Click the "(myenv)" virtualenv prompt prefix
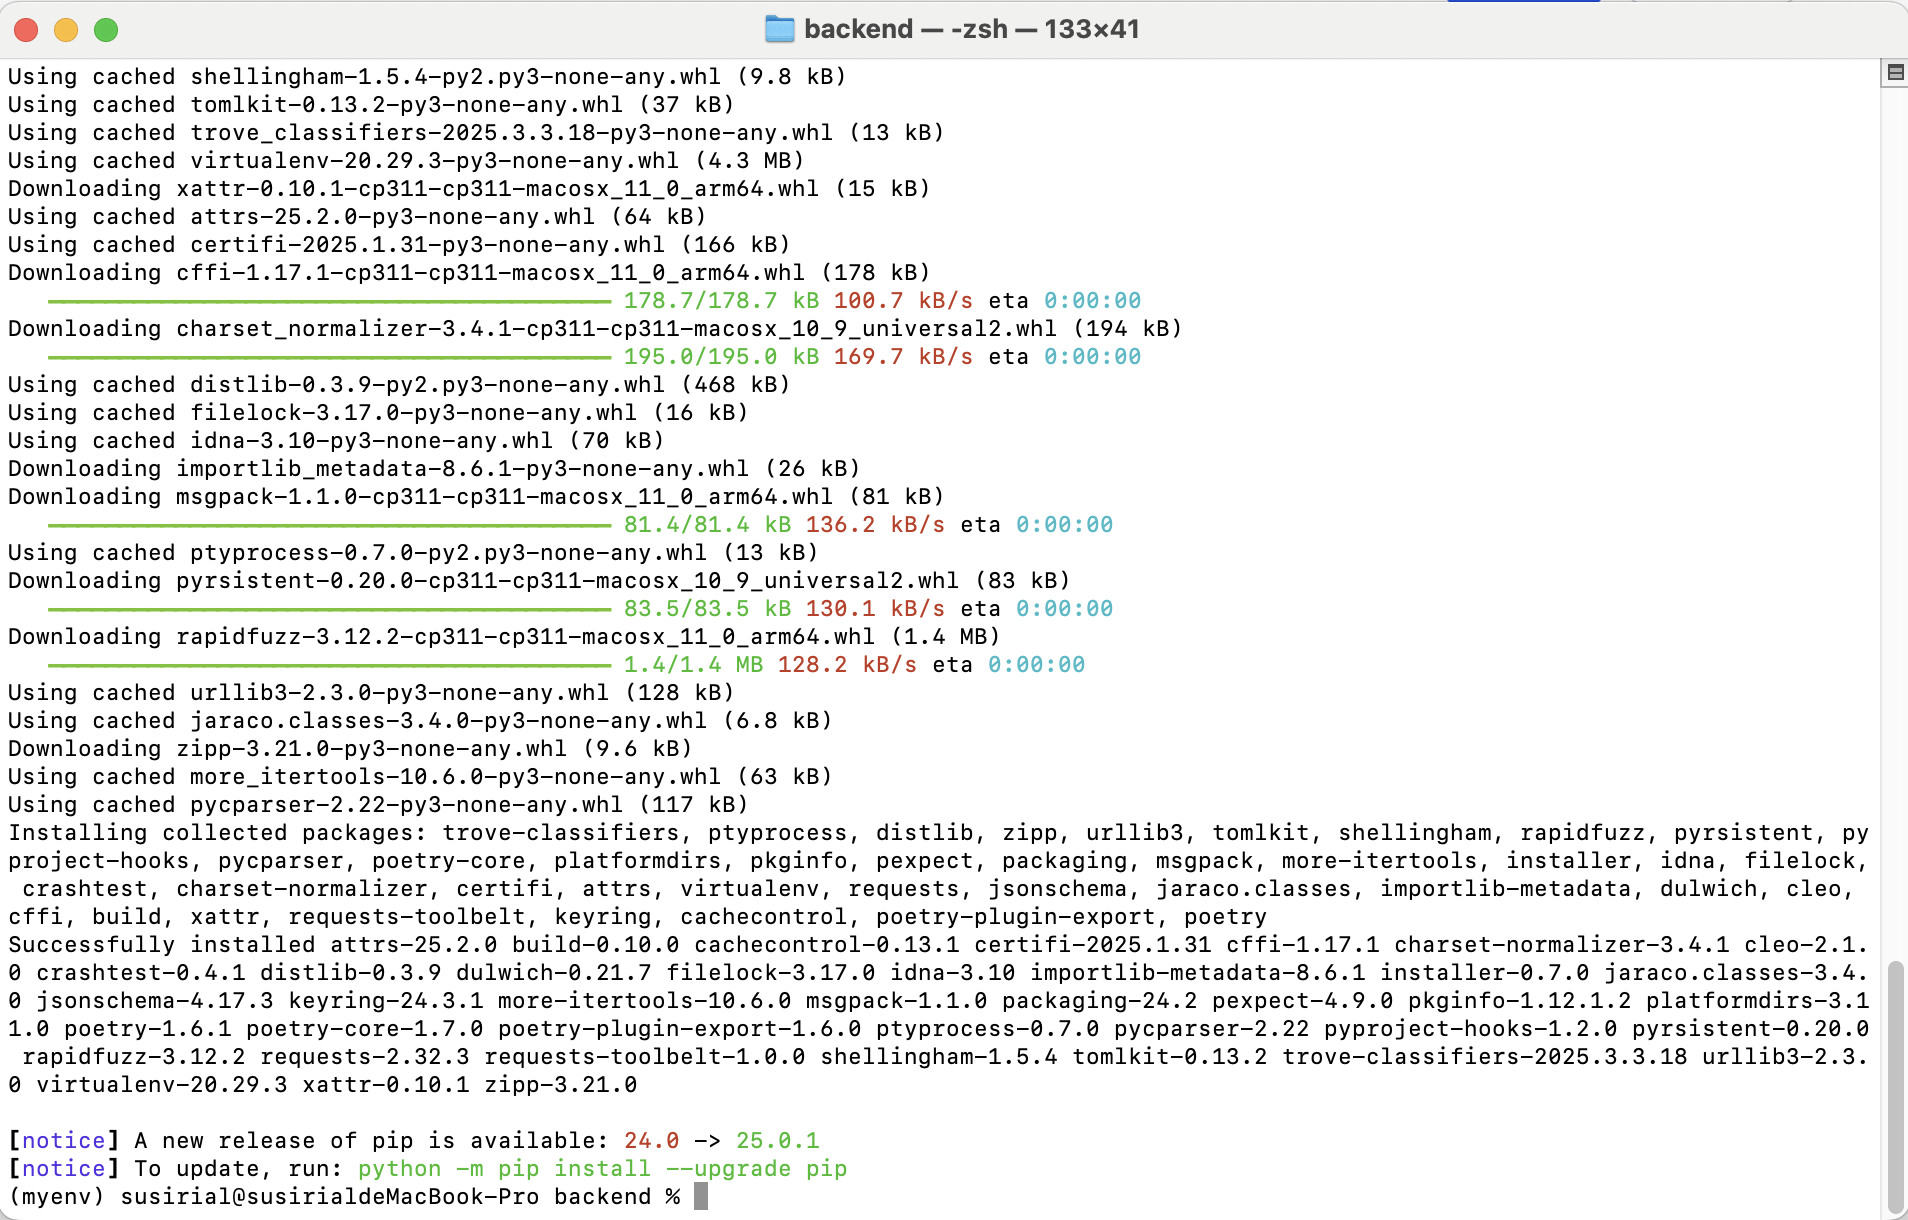 56,1197
